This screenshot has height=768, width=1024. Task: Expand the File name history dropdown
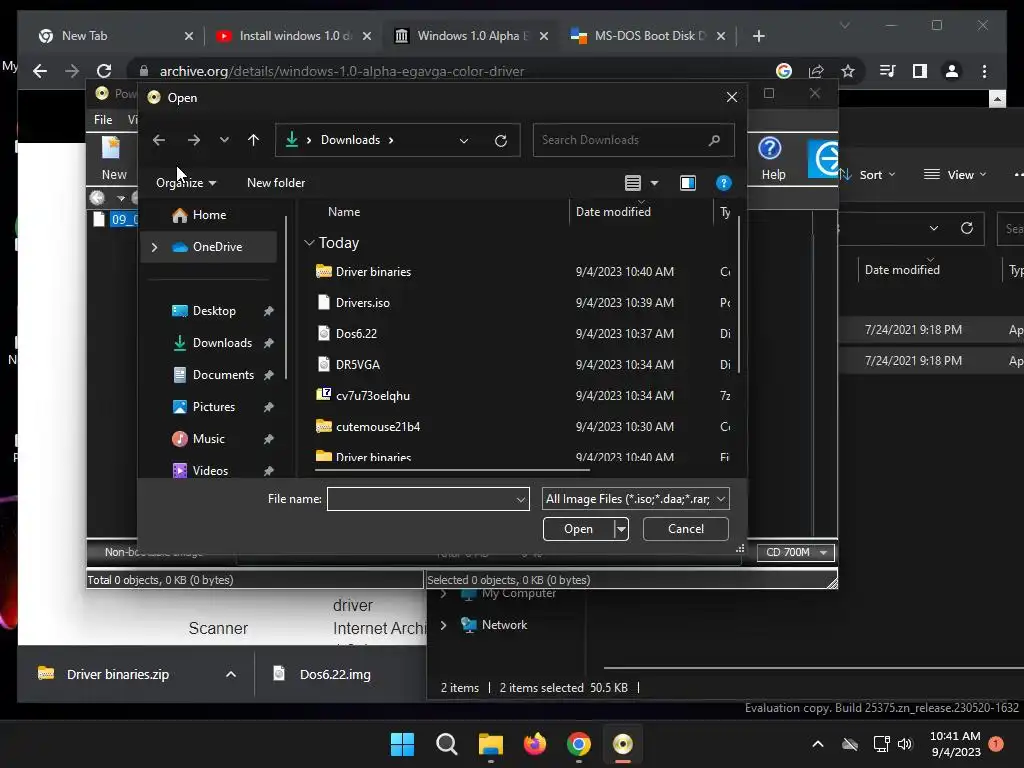point(520,500)
